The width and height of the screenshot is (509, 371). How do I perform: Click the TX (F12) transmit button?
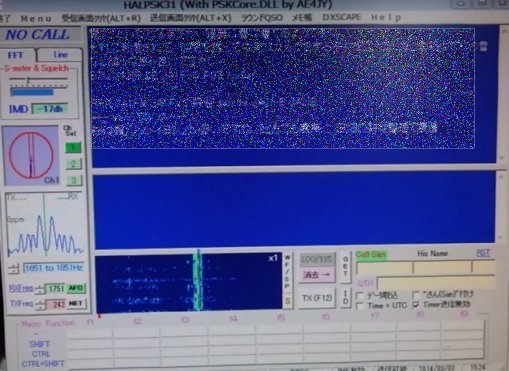point(317,298)
